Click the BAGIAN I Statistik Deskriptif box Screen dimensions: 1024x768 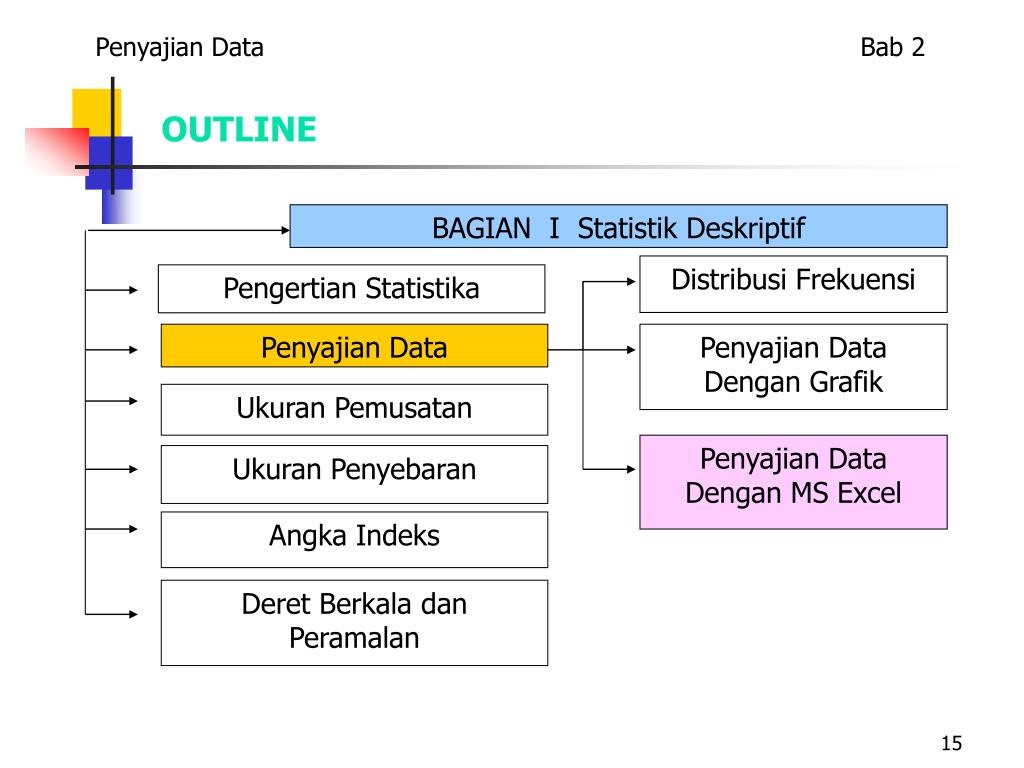click(618, 226)
